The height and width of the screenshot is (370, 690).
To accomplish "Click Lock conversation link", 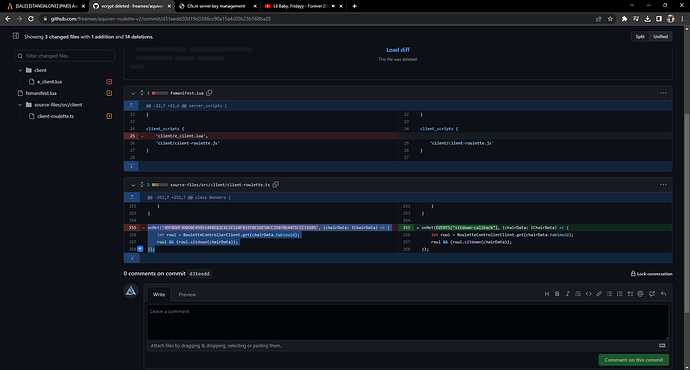I will point(651,274).
